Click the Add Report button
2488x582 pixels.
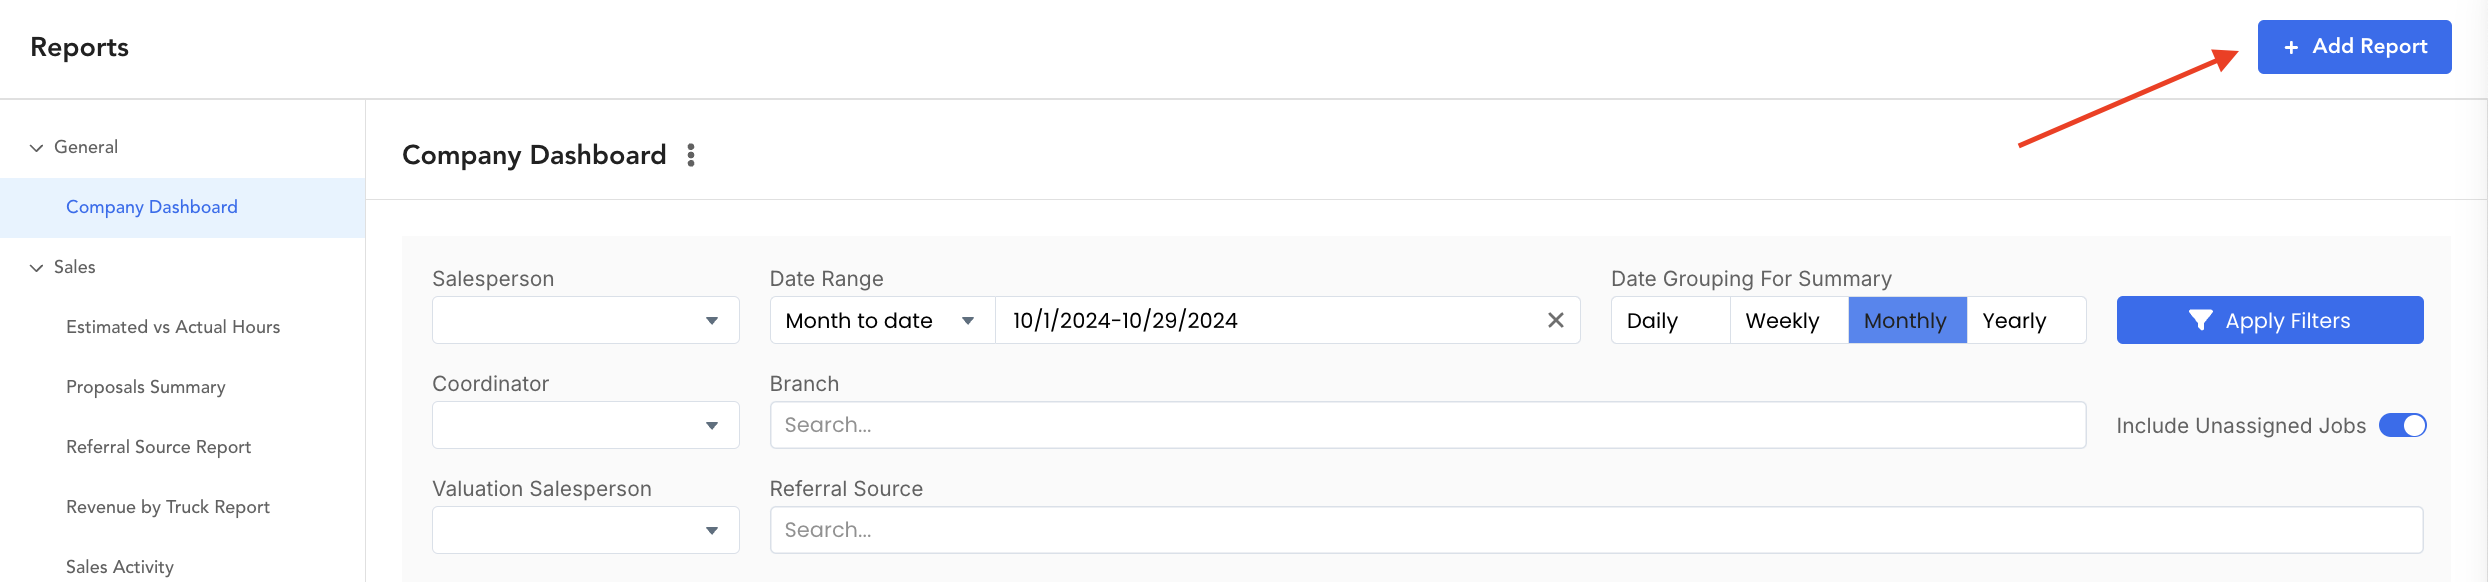(x=2354, y=47)
